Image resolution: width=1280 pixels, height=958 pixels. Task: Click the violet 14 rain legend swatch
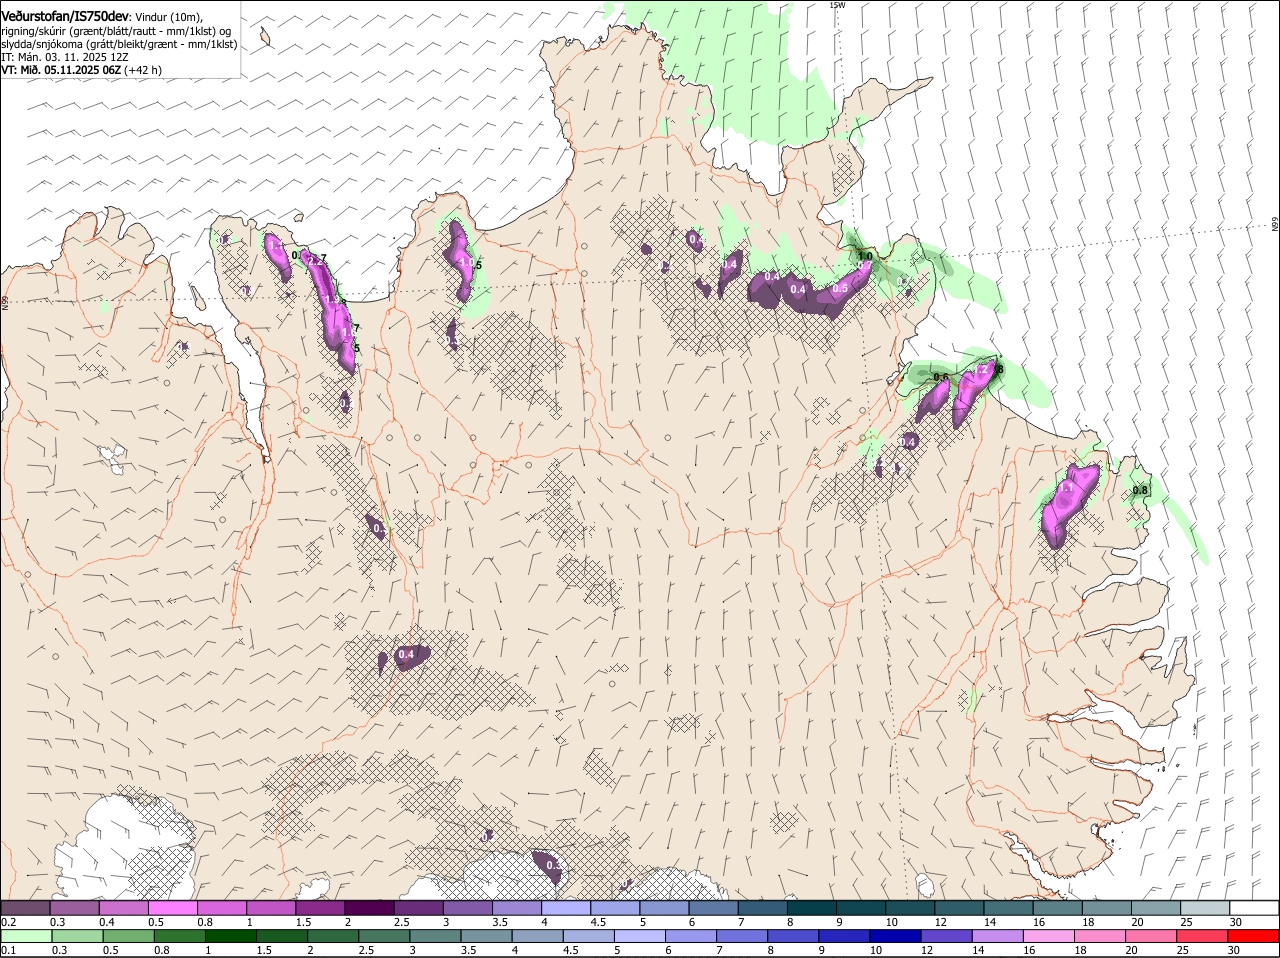pyautogui.click(x=998, y=937)
